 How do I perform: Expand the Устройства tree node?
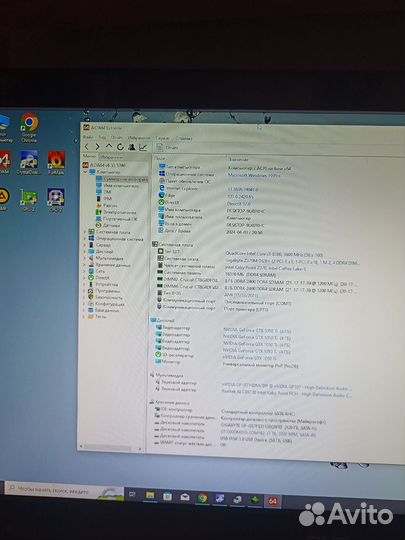point(85,284)
